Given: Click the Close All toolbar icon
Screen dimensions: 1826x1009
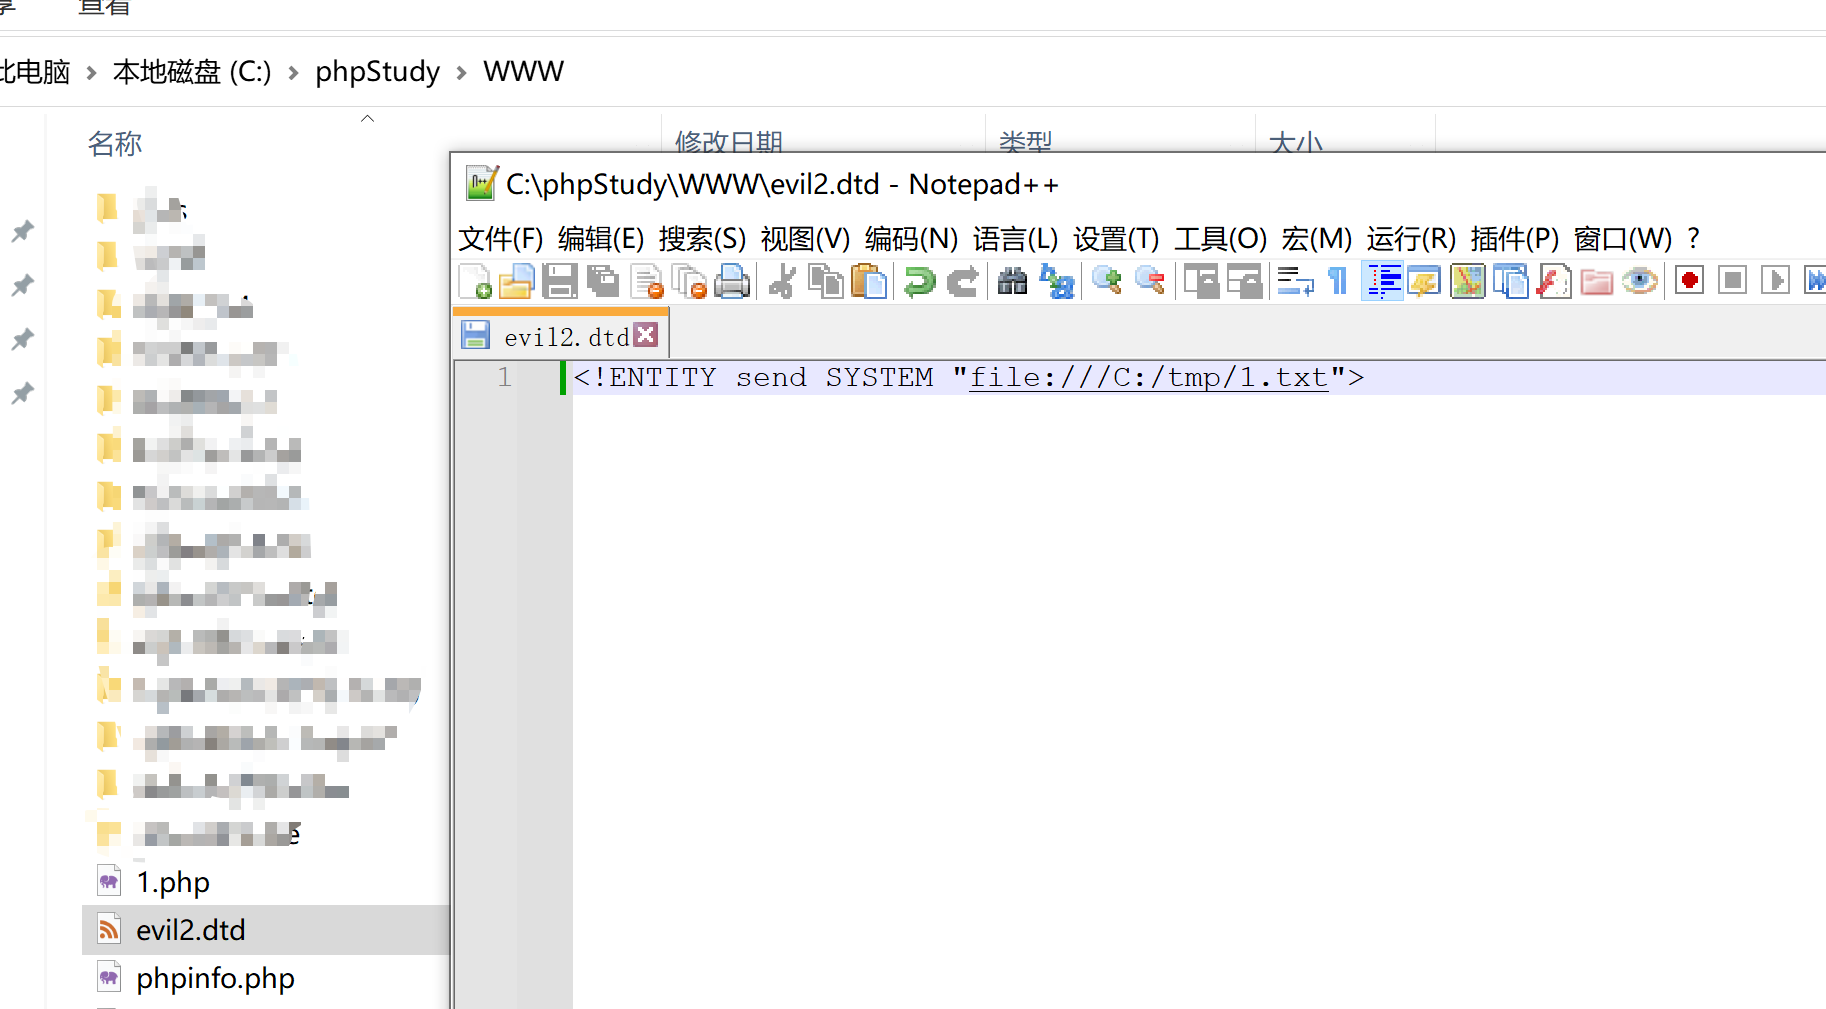Looking at the screenshot, I should tap(689, 282).
